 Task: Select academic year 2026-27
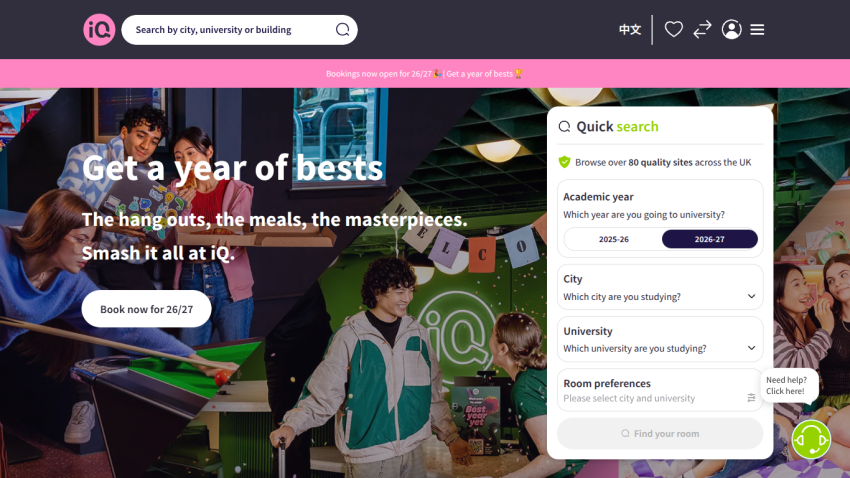(x=710, y=239)
